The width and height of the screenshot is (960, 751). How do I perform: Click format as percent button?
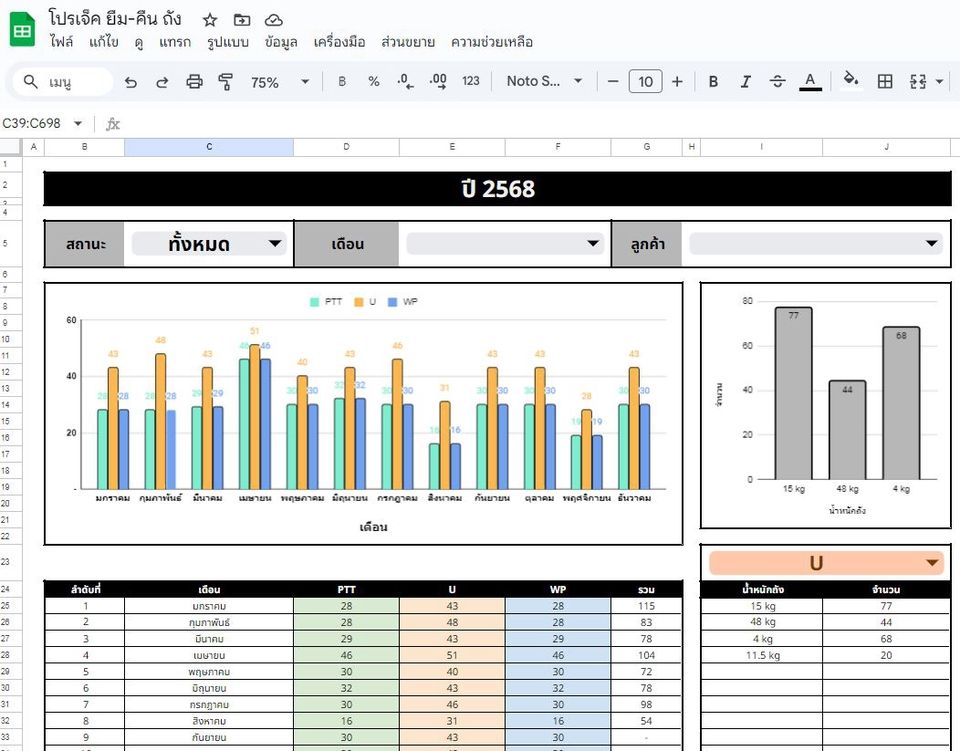[373, 82]
